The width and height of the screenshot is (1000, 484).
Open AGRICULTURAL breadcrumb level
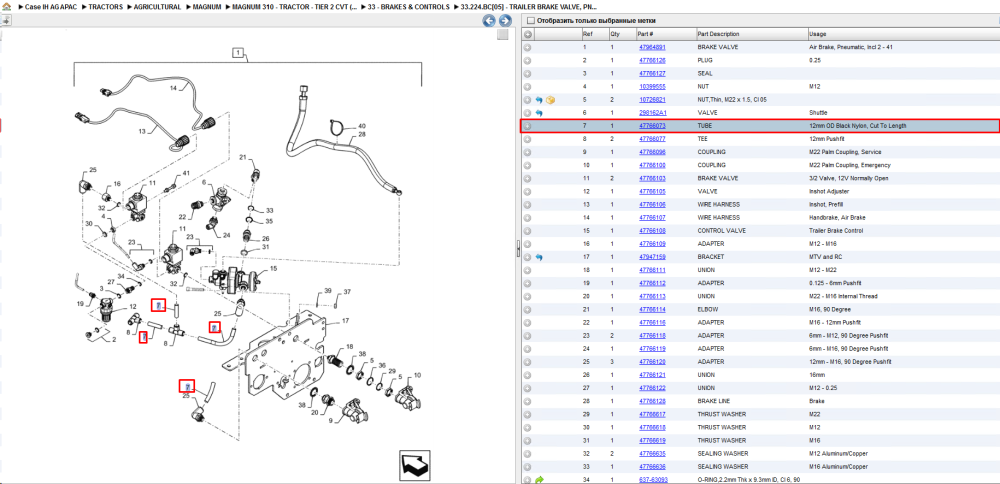click(158, 7)
